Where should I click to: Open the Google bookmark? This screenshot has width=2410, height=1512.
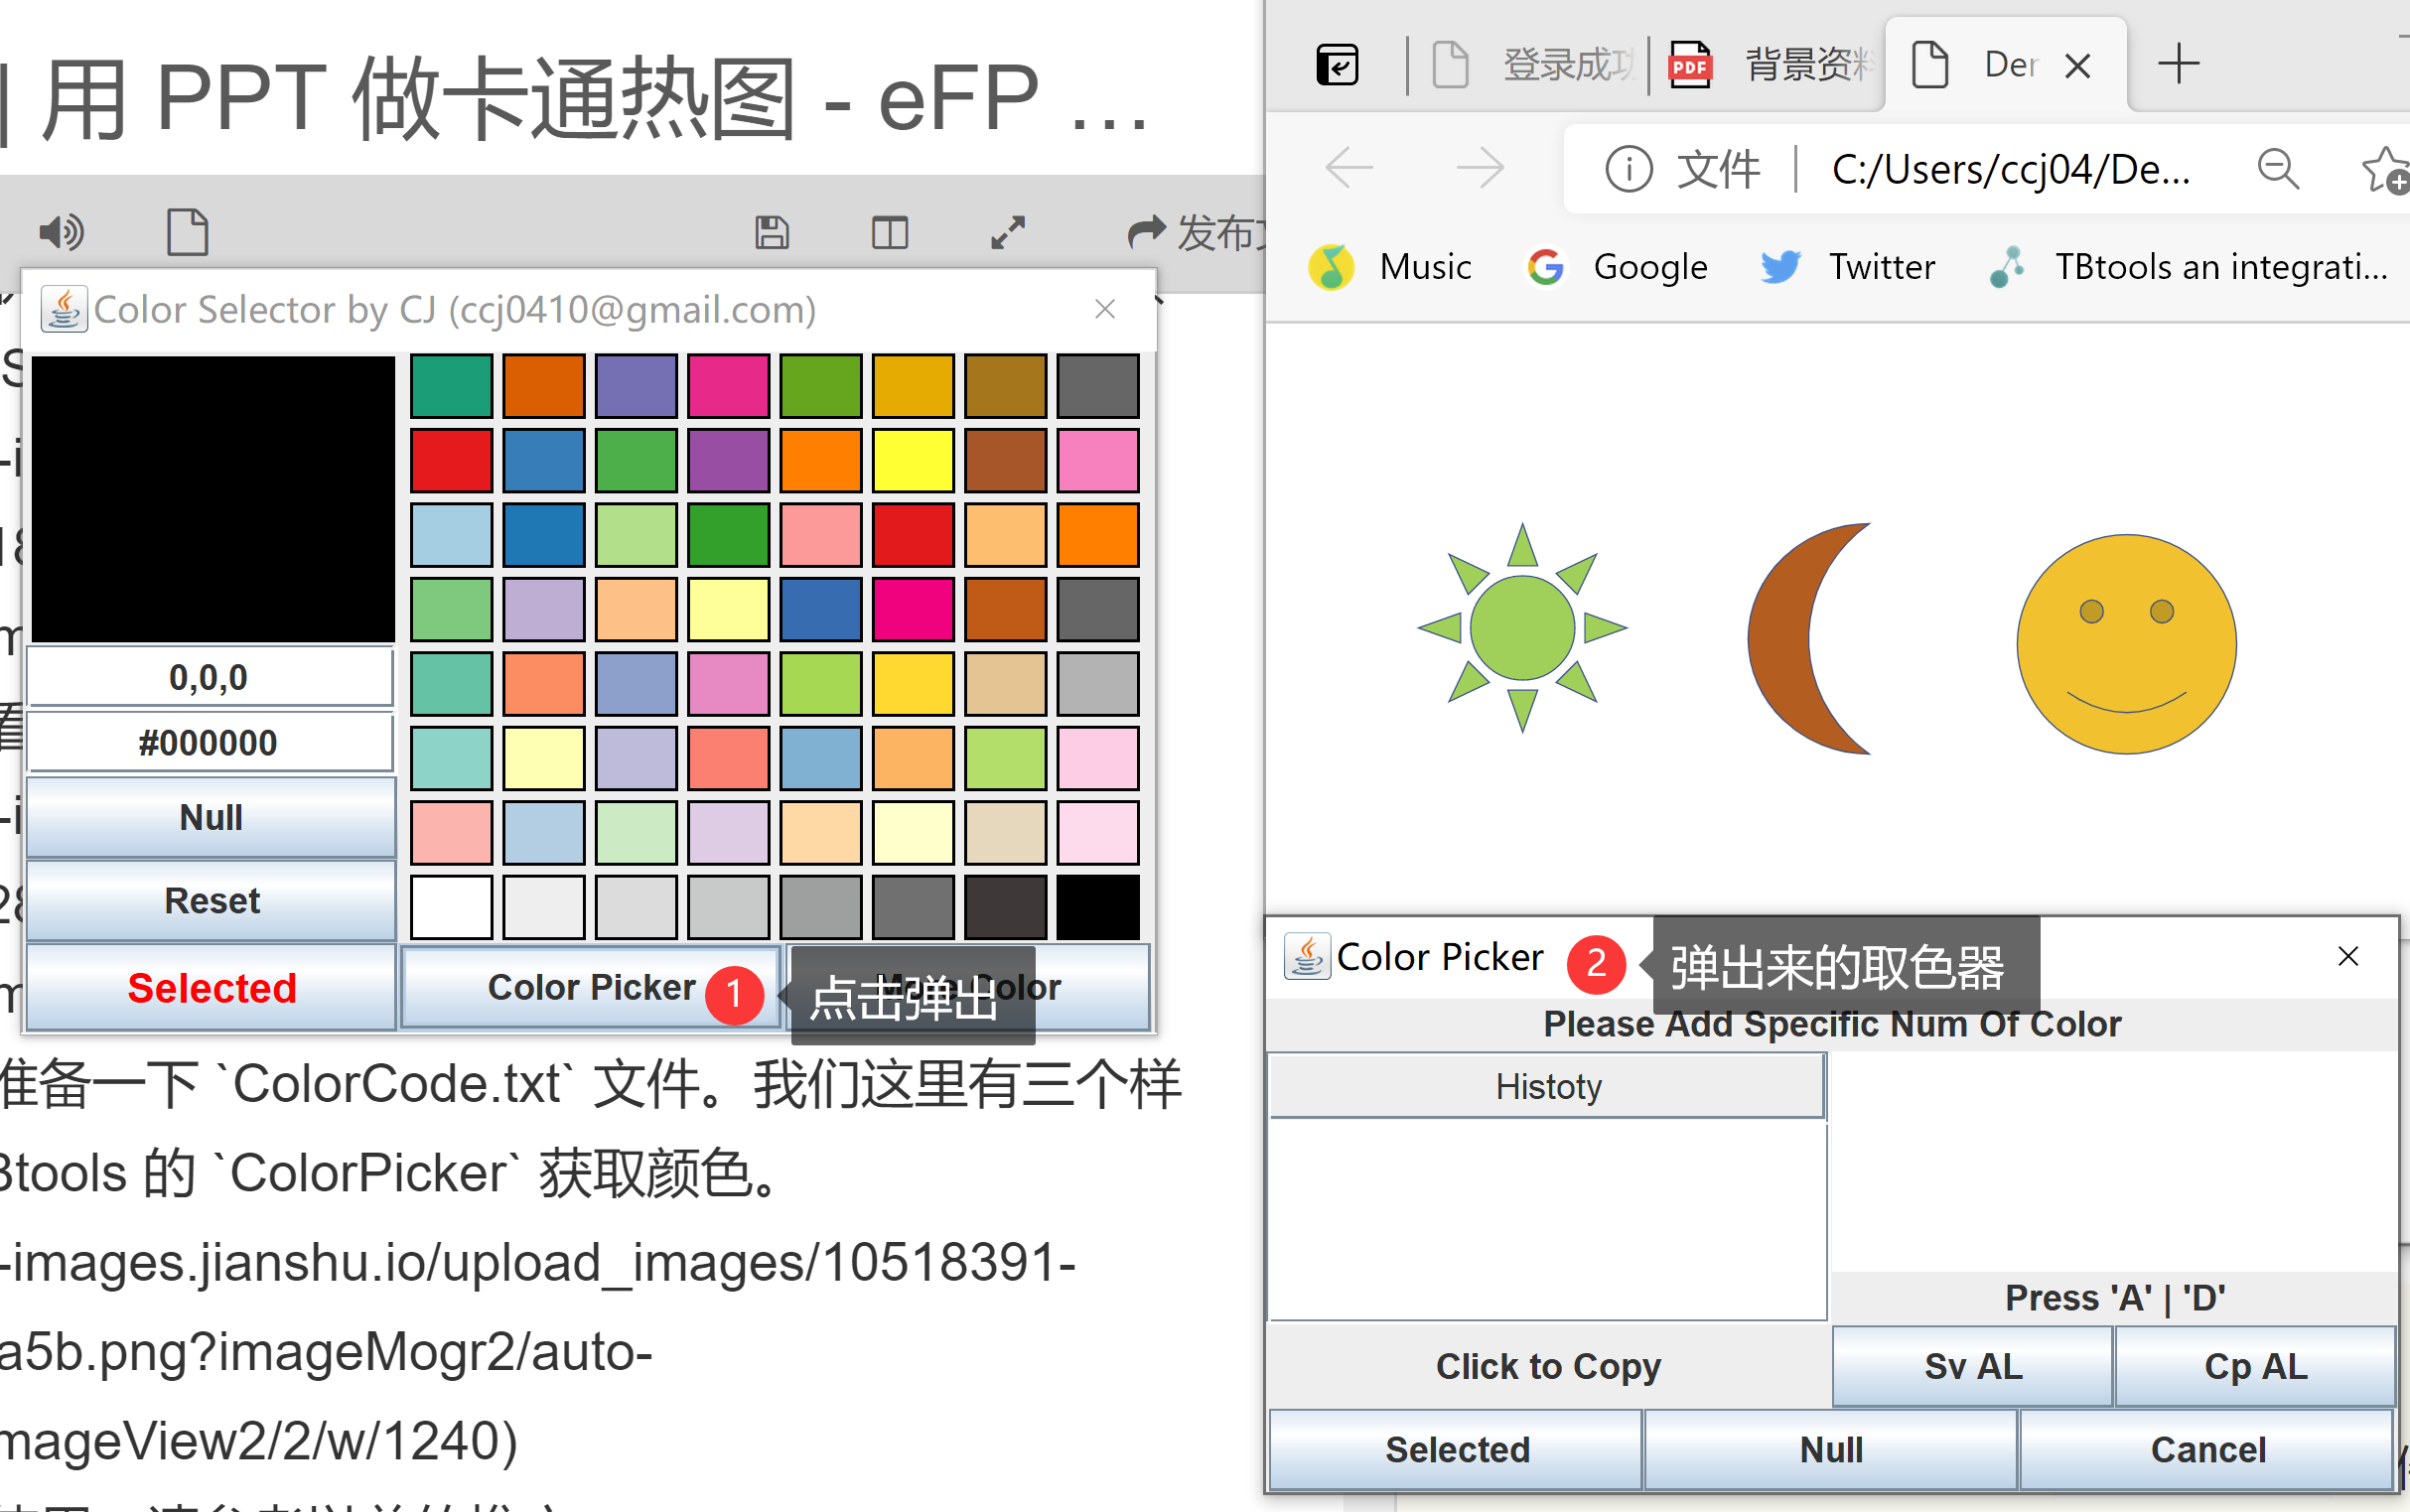[1617, 267]
